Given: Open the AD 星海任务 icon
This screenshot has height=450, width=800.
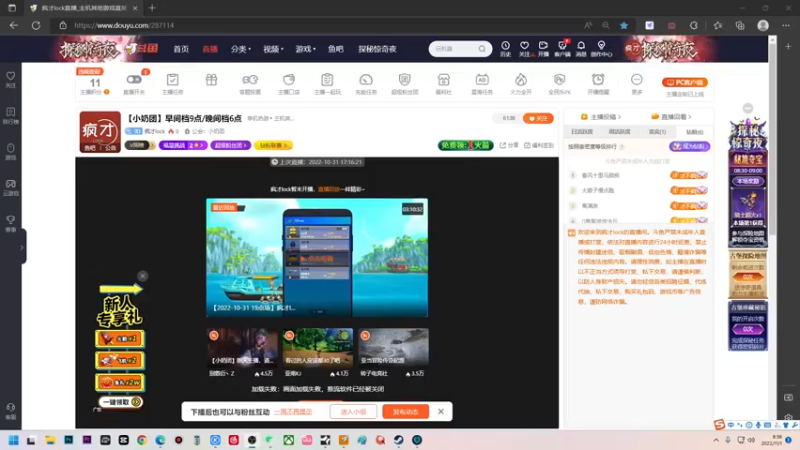Looking at the screenshot, I should click(482, 80).
